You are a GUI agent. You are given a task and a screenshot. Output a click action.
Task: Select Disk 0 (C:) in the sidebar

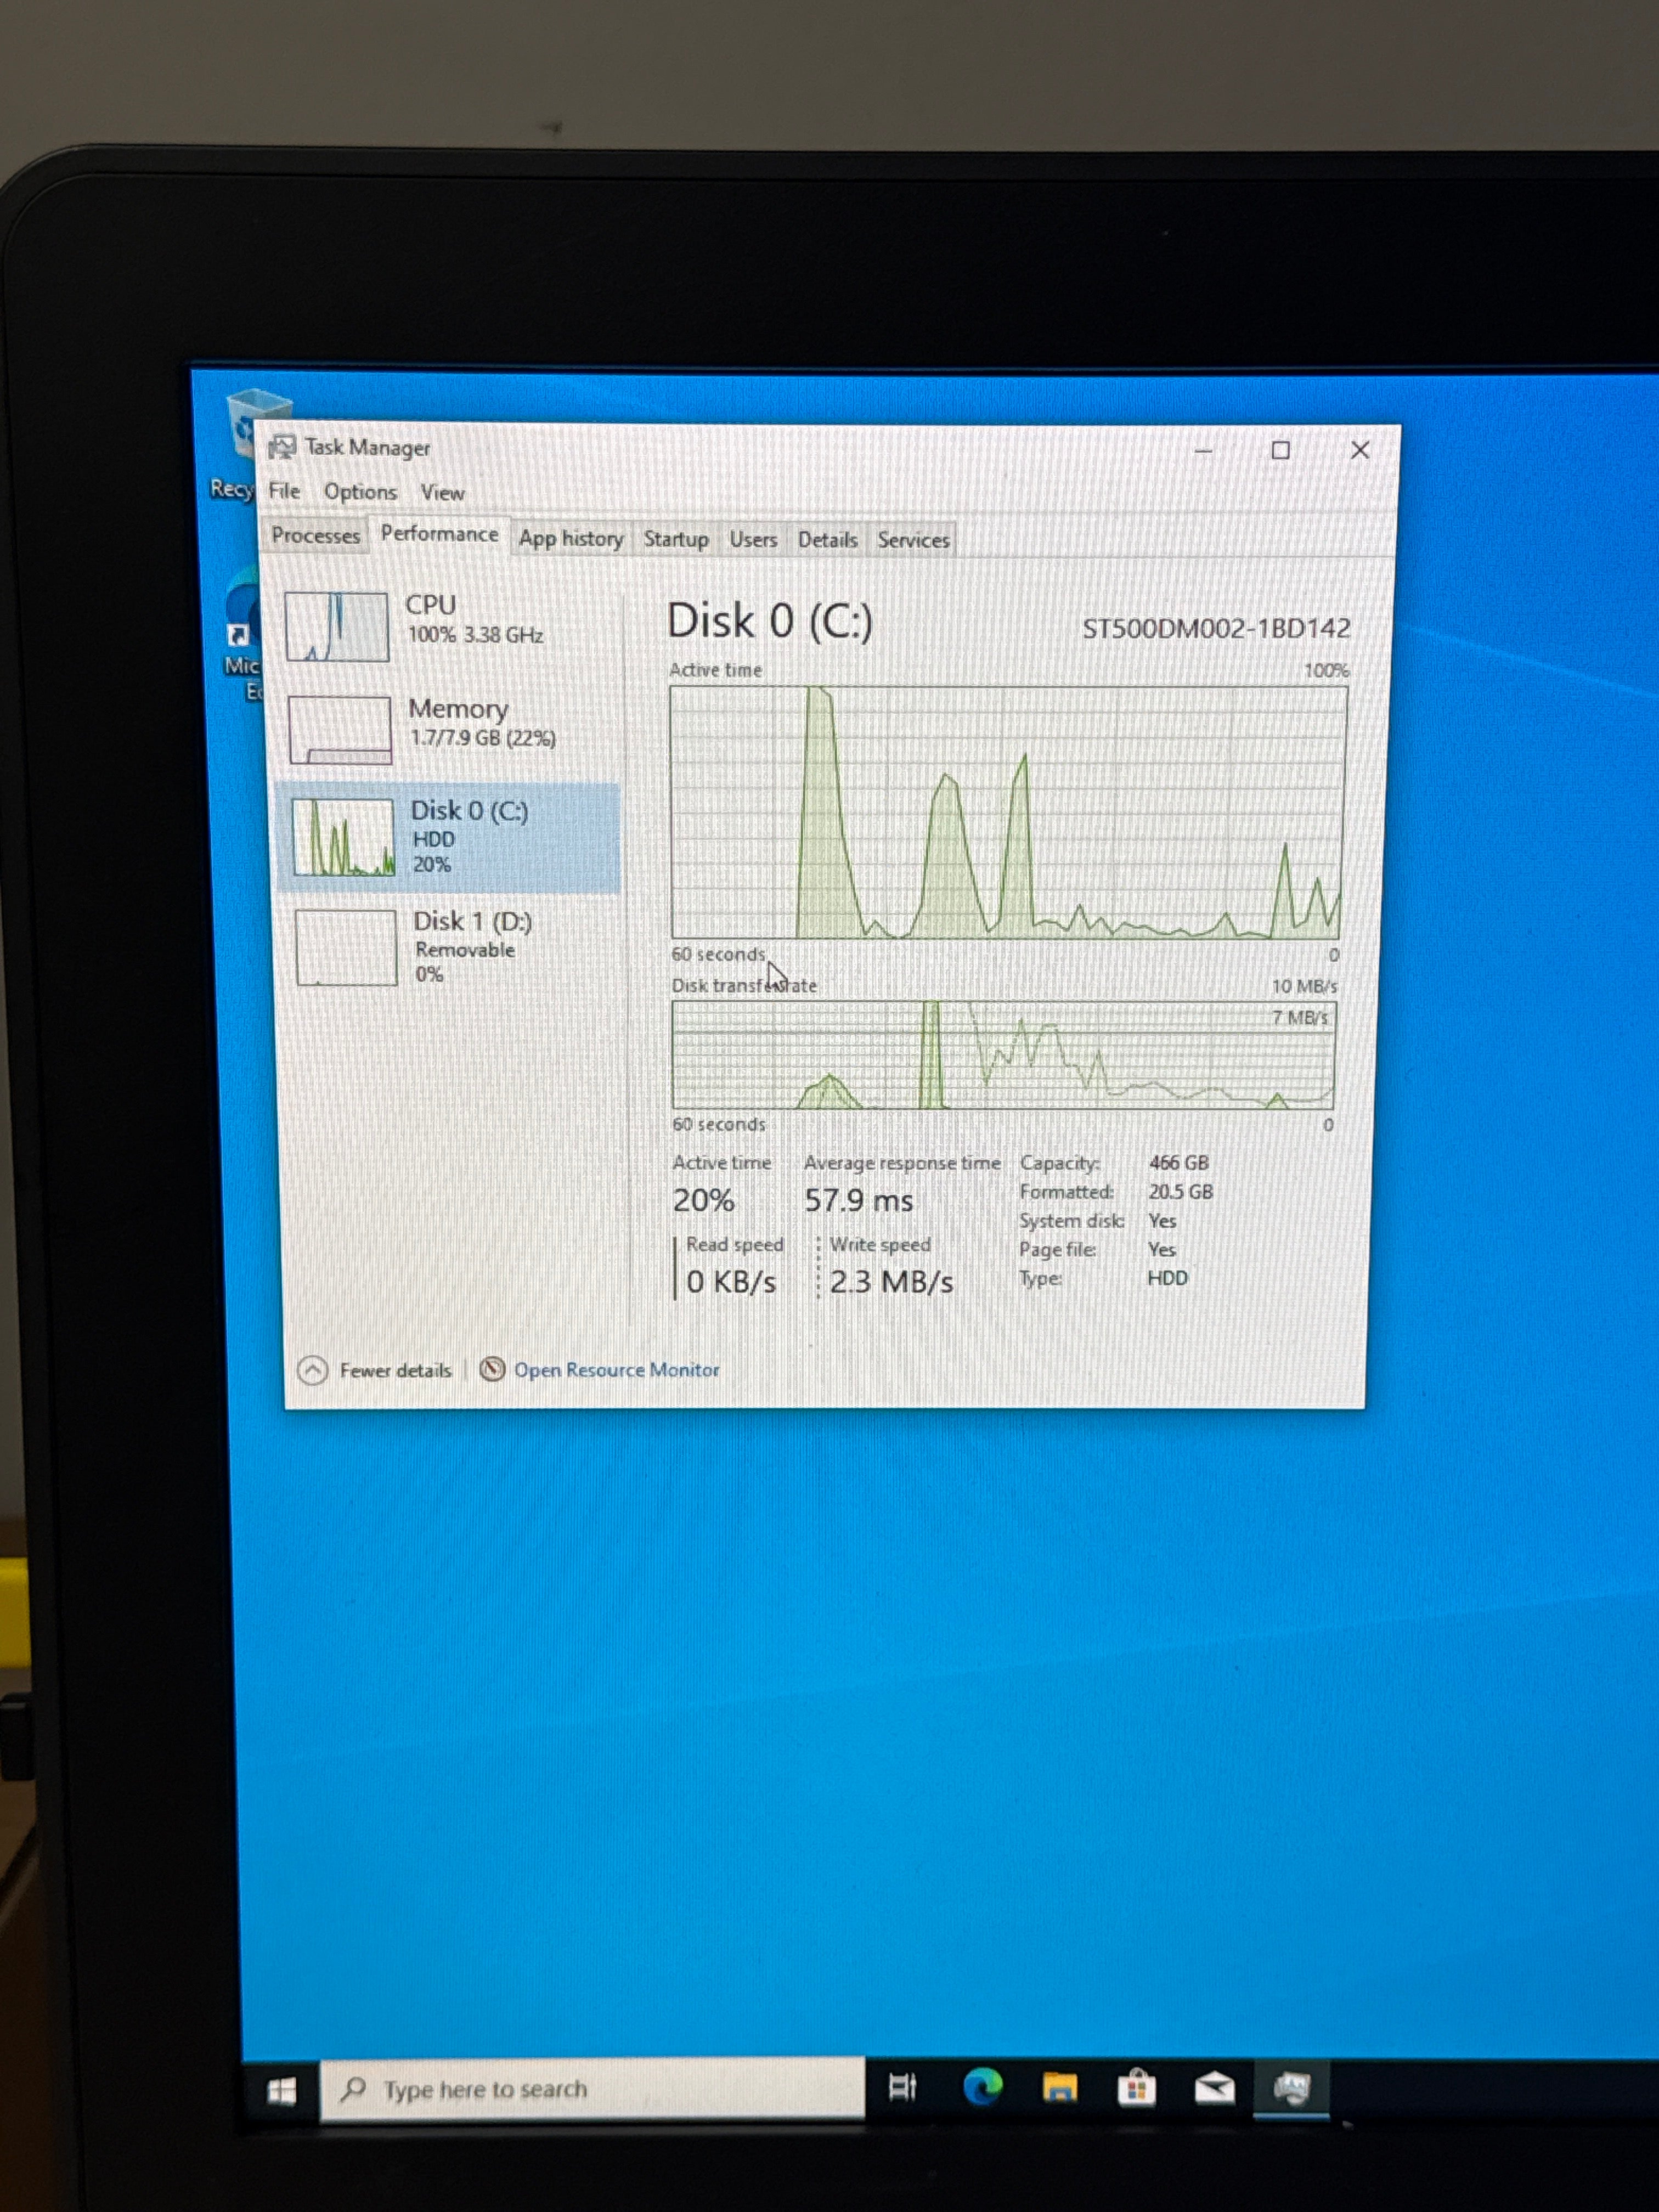point(448,837)
